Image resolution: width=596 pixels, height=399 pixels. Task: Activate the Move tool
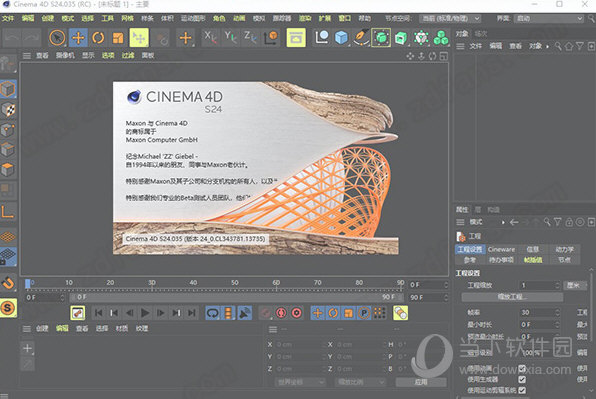point(78,38)
